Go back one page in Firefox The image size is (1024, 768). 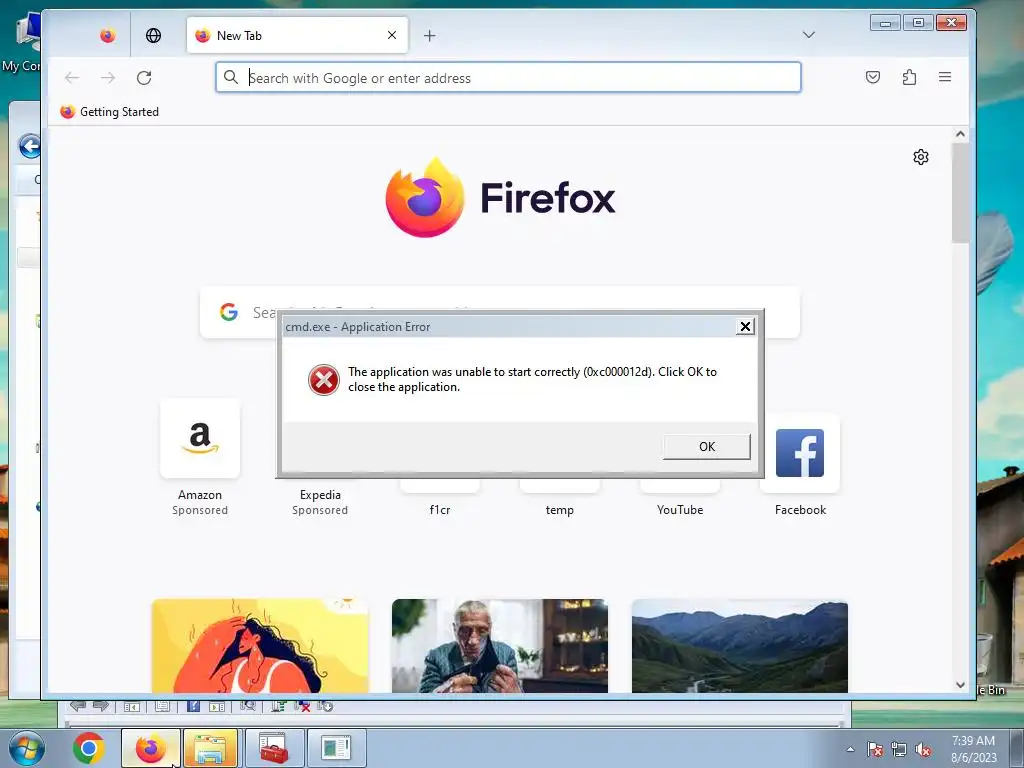tap(72, 78)
